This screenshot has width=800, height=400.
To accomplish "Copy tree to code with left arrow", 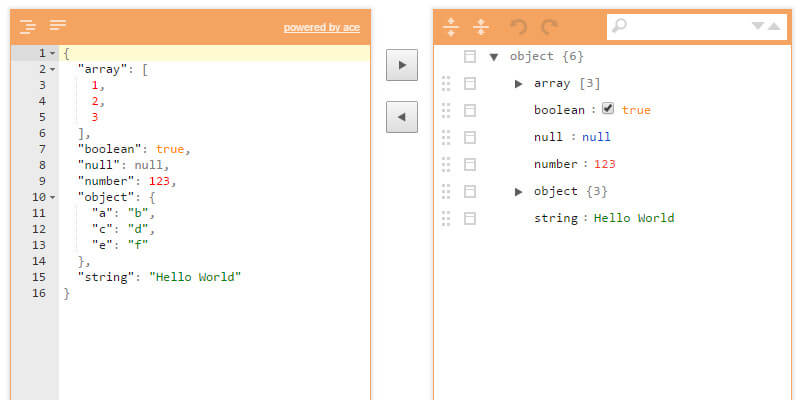I will coord(401,117).
